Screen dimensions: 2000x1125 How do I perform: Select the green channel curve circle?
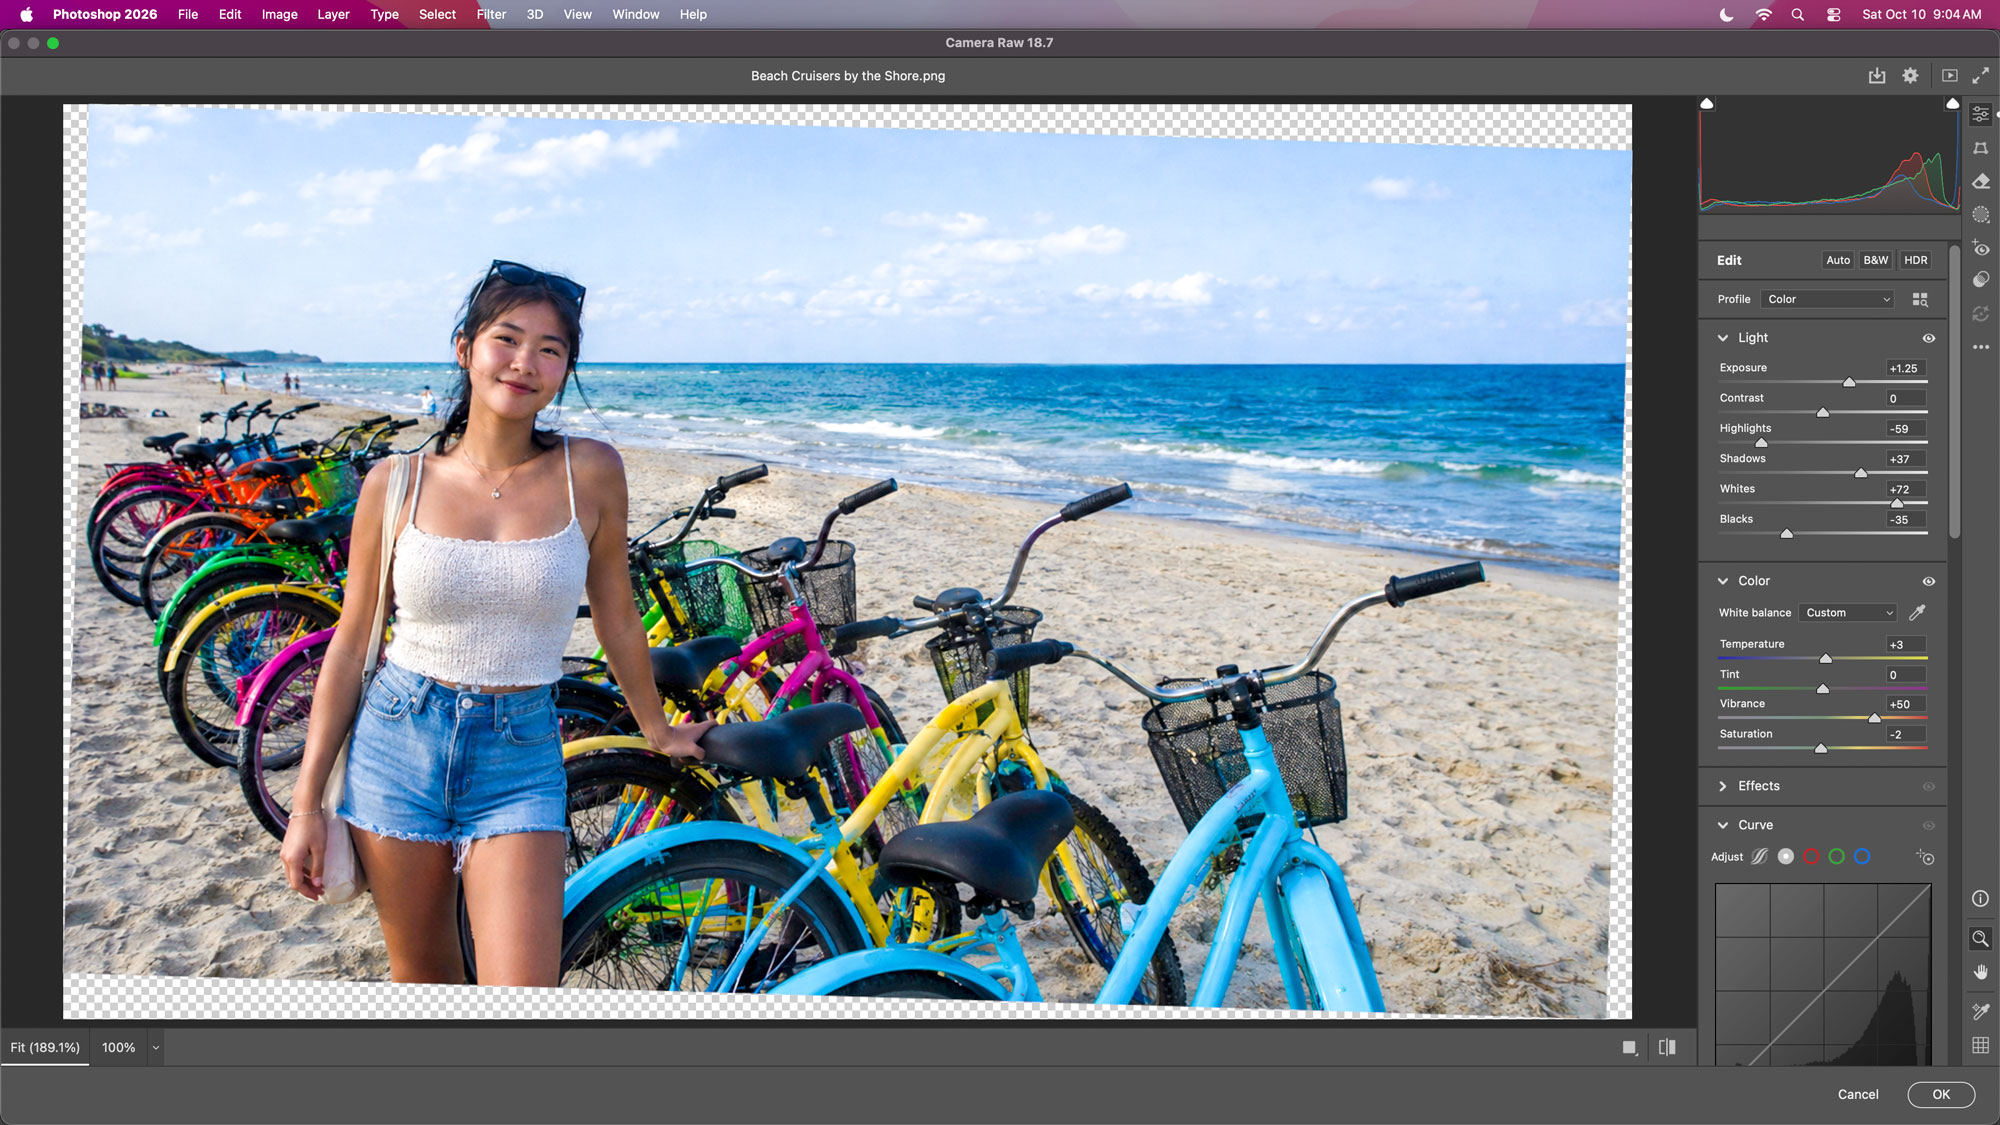click(x=1836, y=857)
